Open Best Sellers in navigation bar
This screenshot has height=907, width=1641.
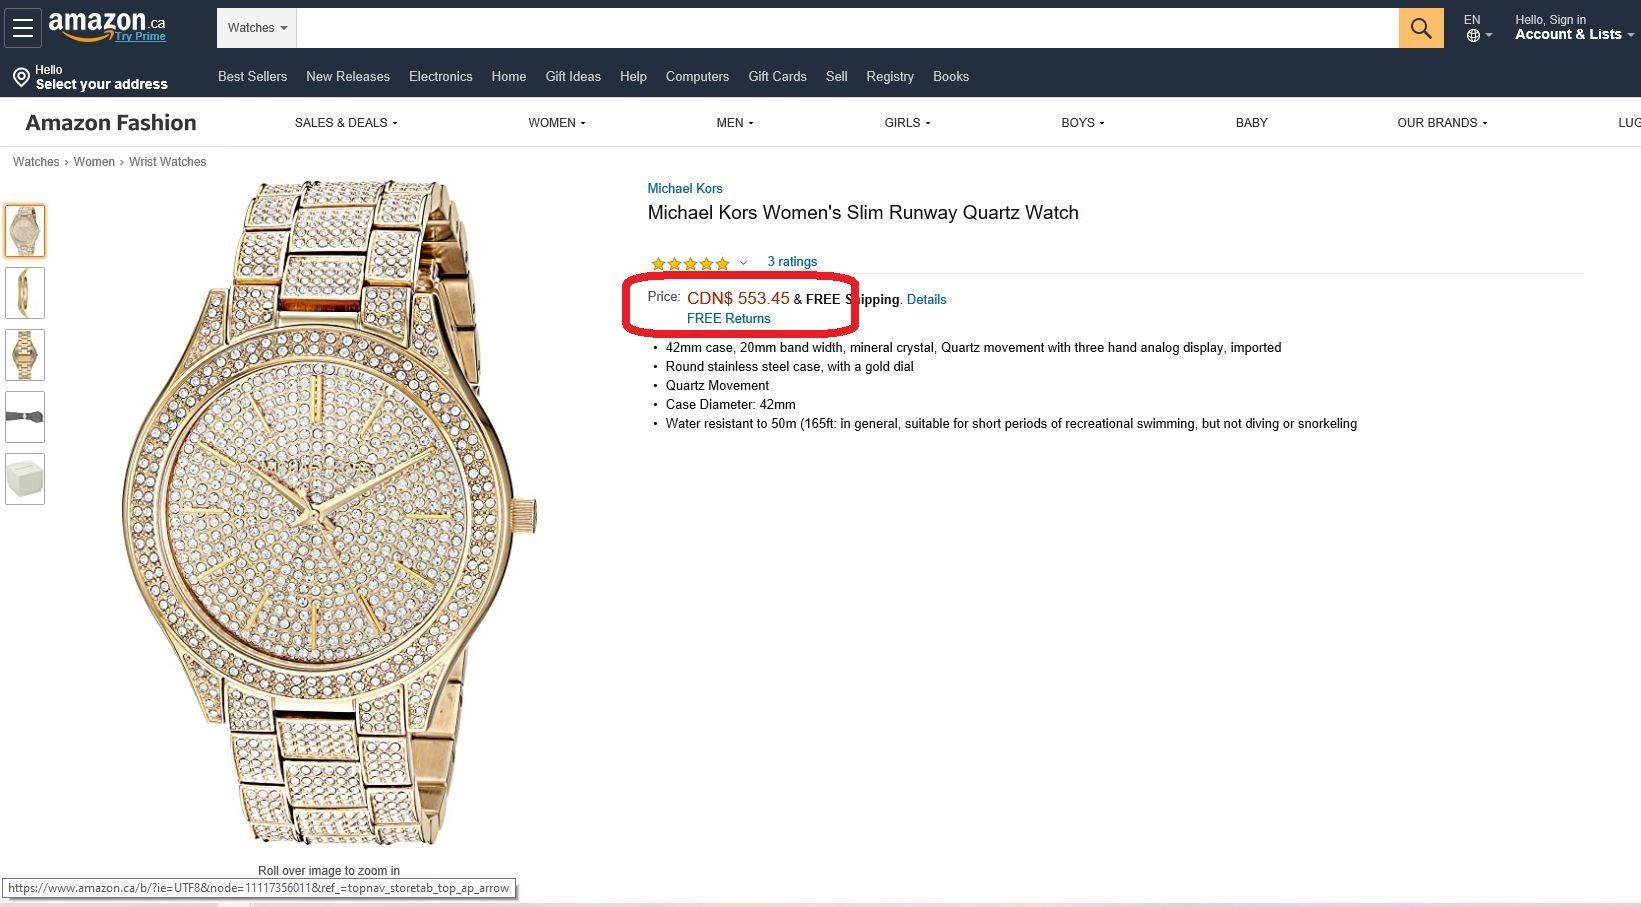(x=252, y=76)
